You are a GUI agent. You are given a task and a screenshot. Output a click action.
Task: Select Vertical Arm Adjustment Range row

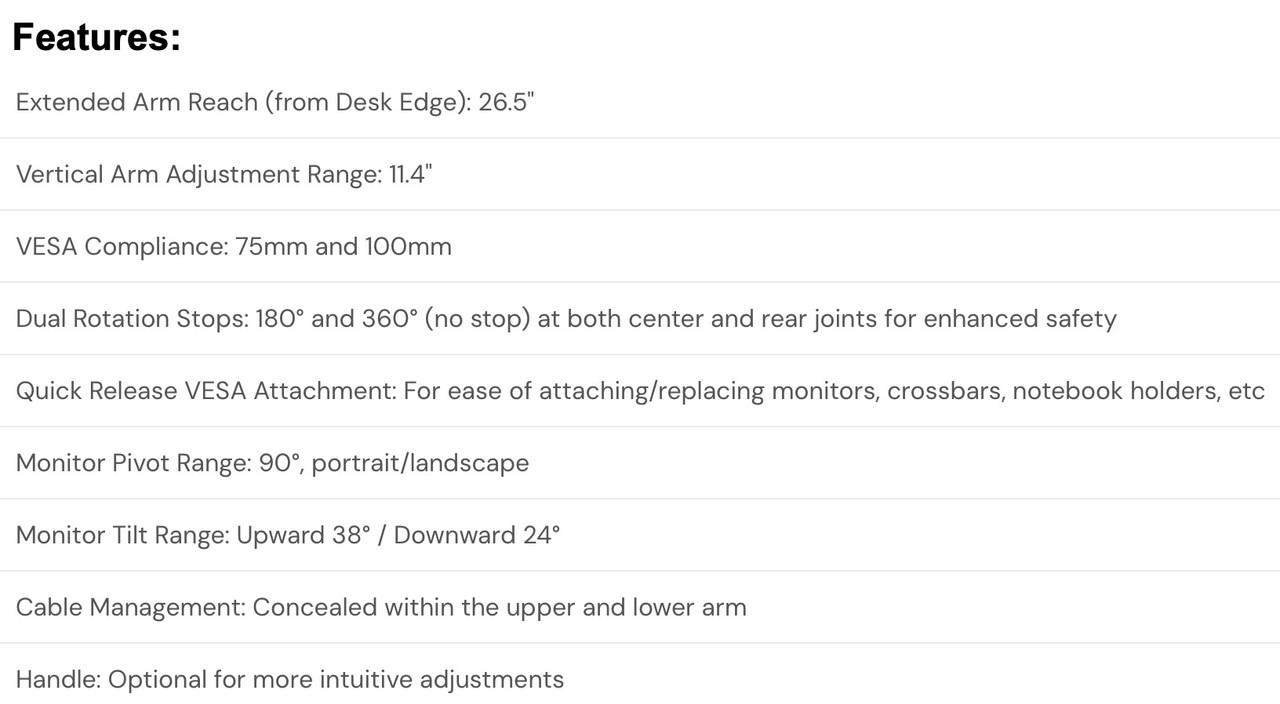click(640, 174)
